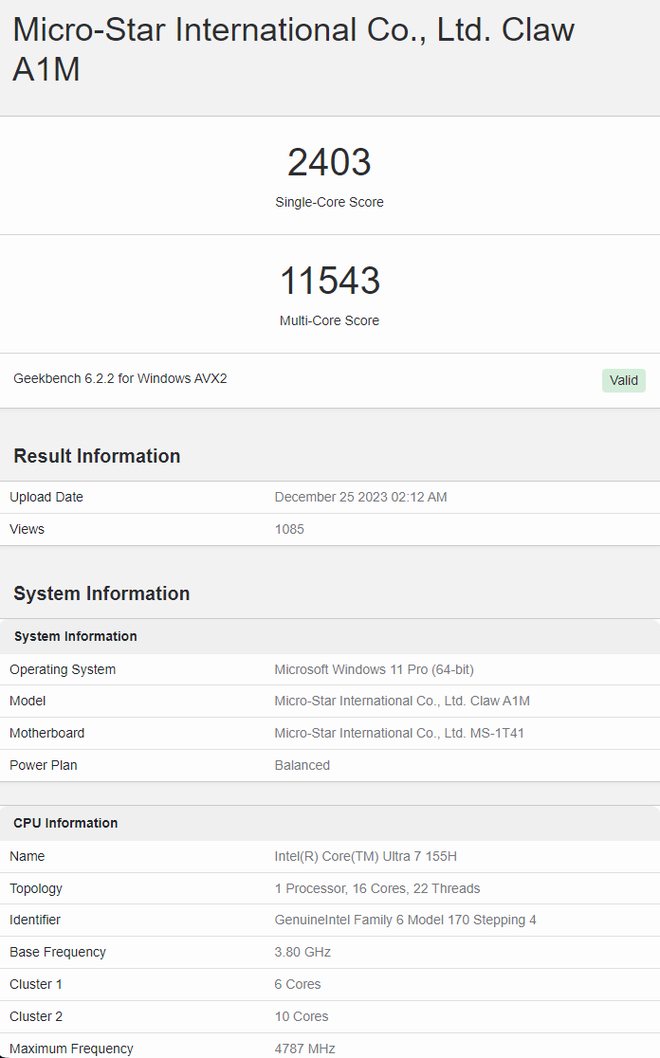The height and width of the screenshot is (1058, 660).
Task: Click the page title 'Micro-Star International Co., Ltd. Claw A1M'
Action: [294, 49]
